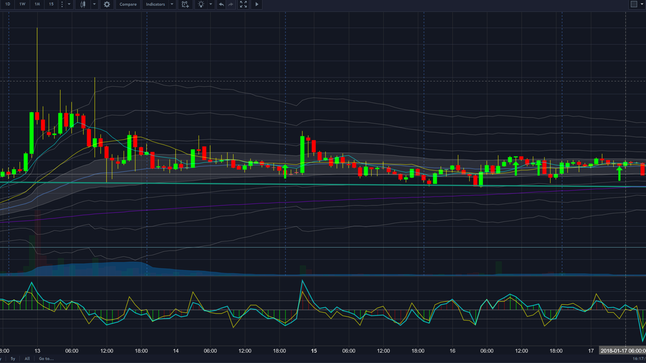Select the 1M timeframe button
This screenshot has height=363, width=646.
(x=37, y=4)
